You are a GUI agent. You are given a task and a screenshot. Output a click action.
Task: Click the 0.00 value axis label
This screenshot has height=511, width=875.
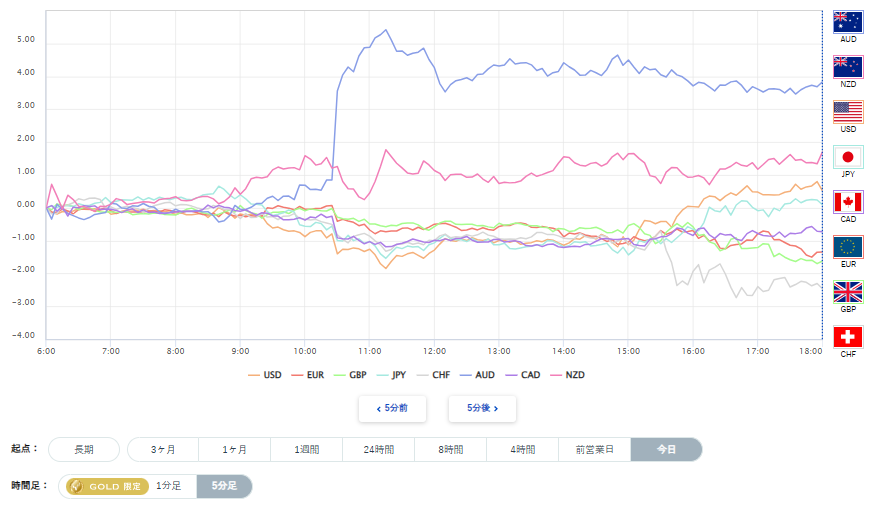pyautogui.click(x=26, y=204)
